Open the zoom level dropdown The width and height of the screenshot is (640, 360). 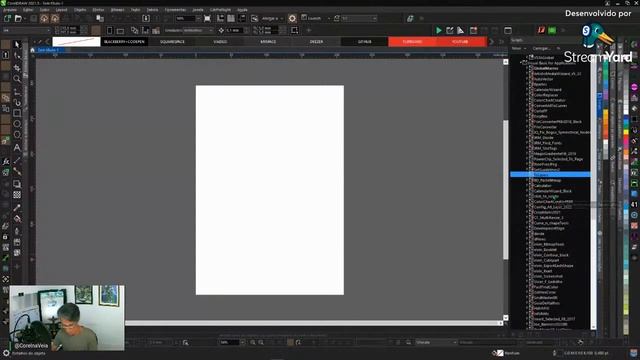click(x=198, y=18)
